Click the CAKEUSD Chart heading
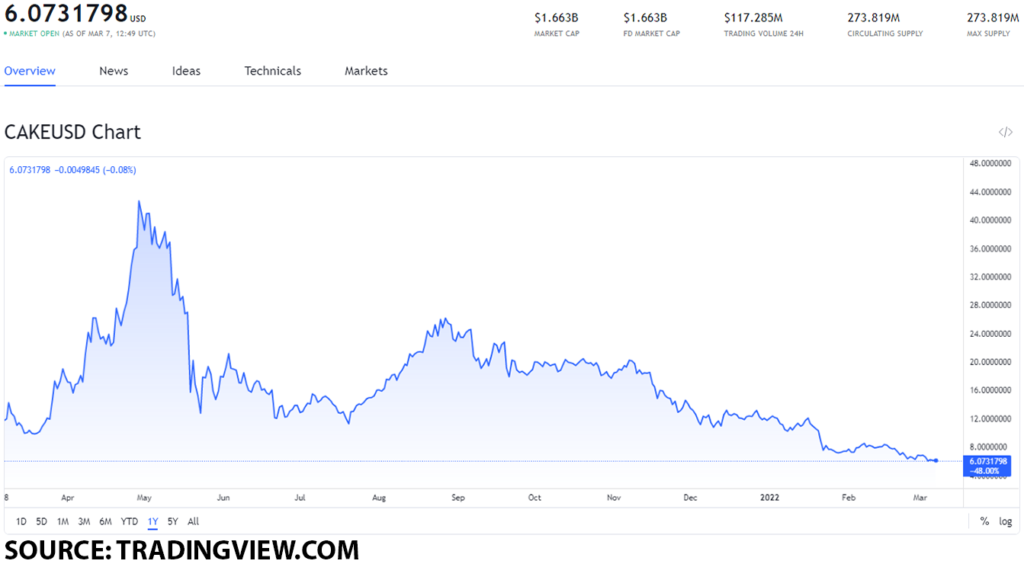The width and height of the screenshot is (1024, 564). 72,133
